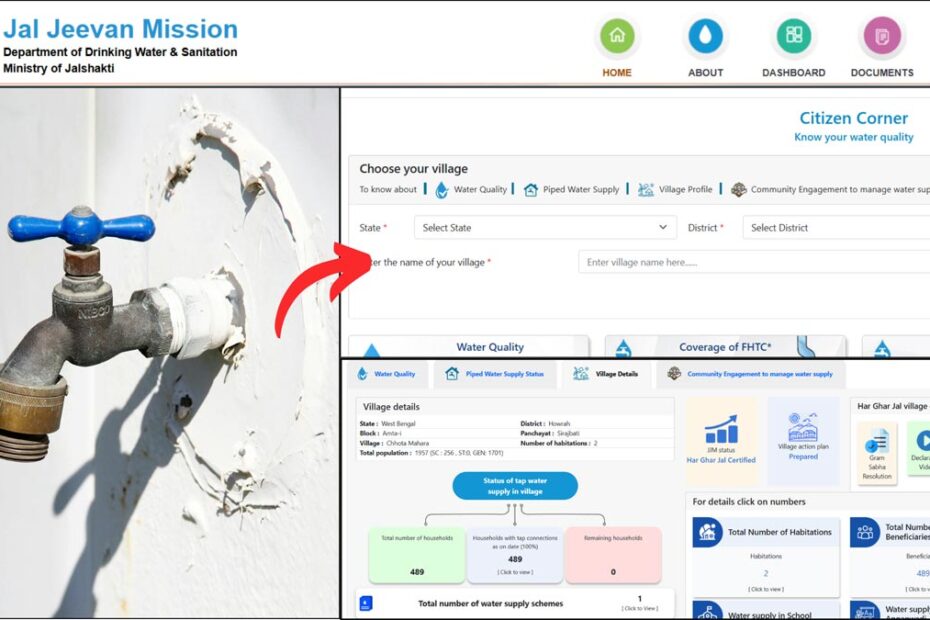The height and width of the screenshot is (620, 930).
Task: Click the Total number of water supply schemes label
Action: [491, 603]
